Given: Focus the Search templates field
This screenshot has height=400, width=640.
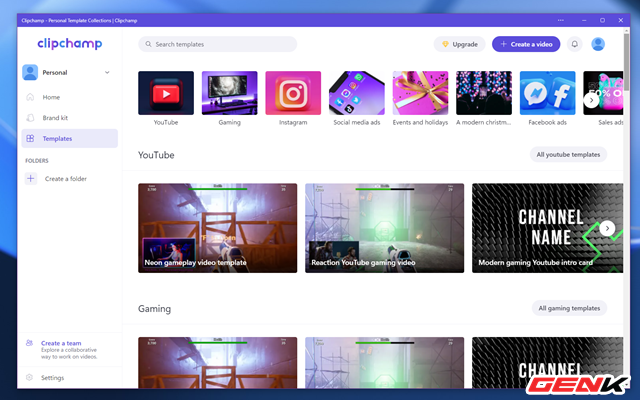Looking at the screenshot, I should tap(218, 44).
